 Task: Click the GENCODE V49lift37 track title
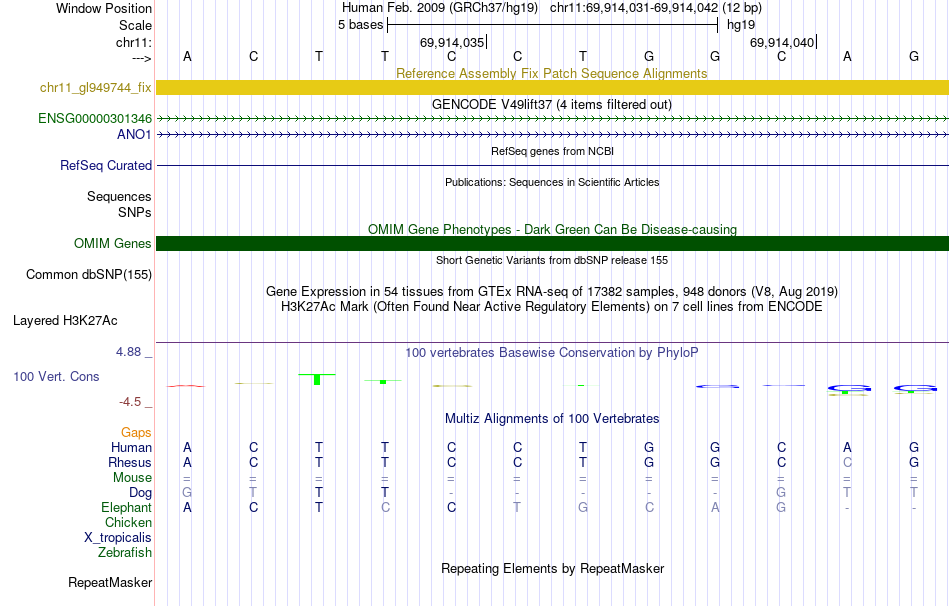tap(552, 105)
